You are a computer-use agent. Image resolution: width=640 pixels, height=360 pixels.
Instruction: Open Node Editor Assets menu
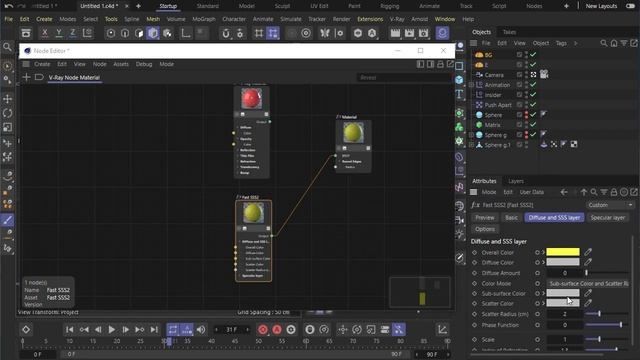click(x=121, y=64)
